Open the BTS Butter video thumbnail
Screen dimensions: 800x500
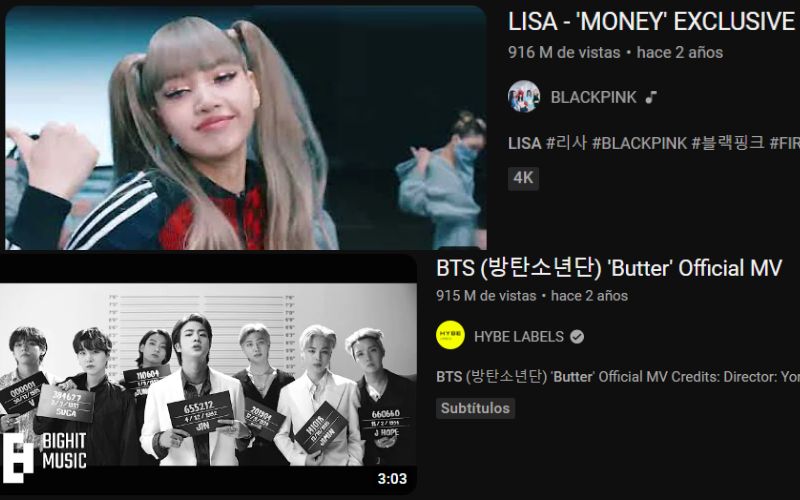click(x=208, y=374)
